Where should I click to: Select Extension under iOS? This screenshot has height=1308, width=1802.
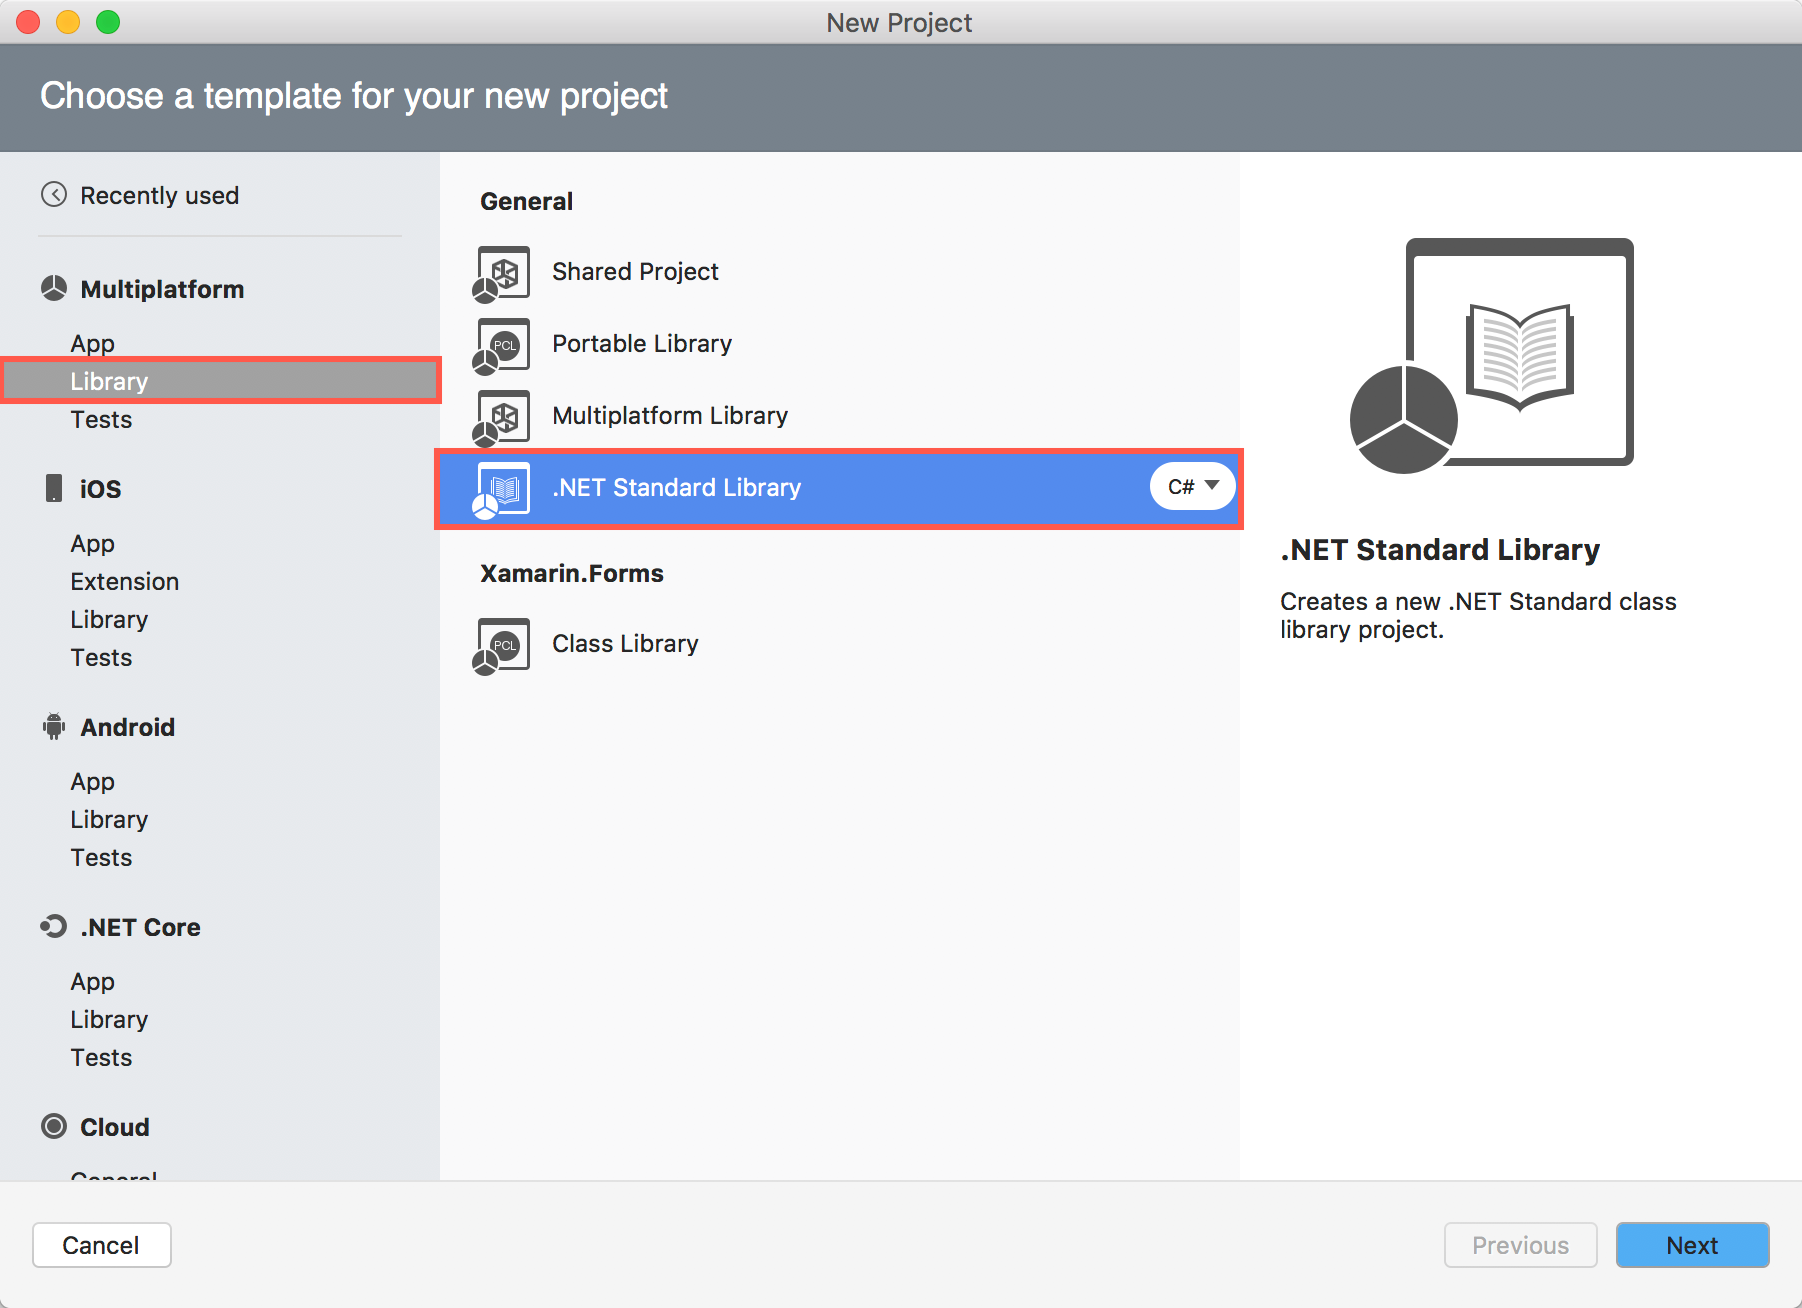coord(125,581)
